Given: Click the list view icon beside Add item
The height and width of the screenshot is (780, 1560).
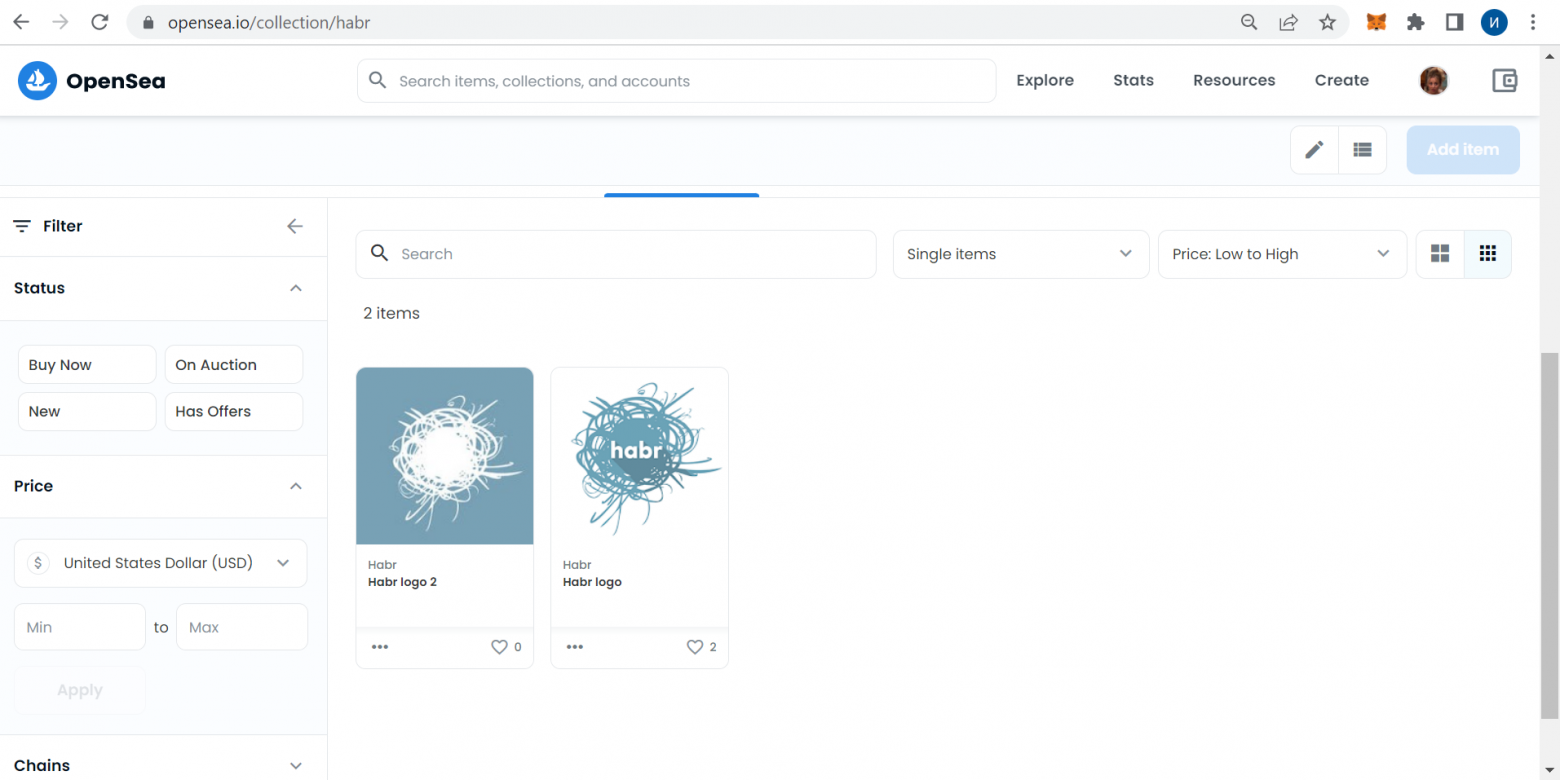Looking at the screenshot, I should (x=1362, y=150).
